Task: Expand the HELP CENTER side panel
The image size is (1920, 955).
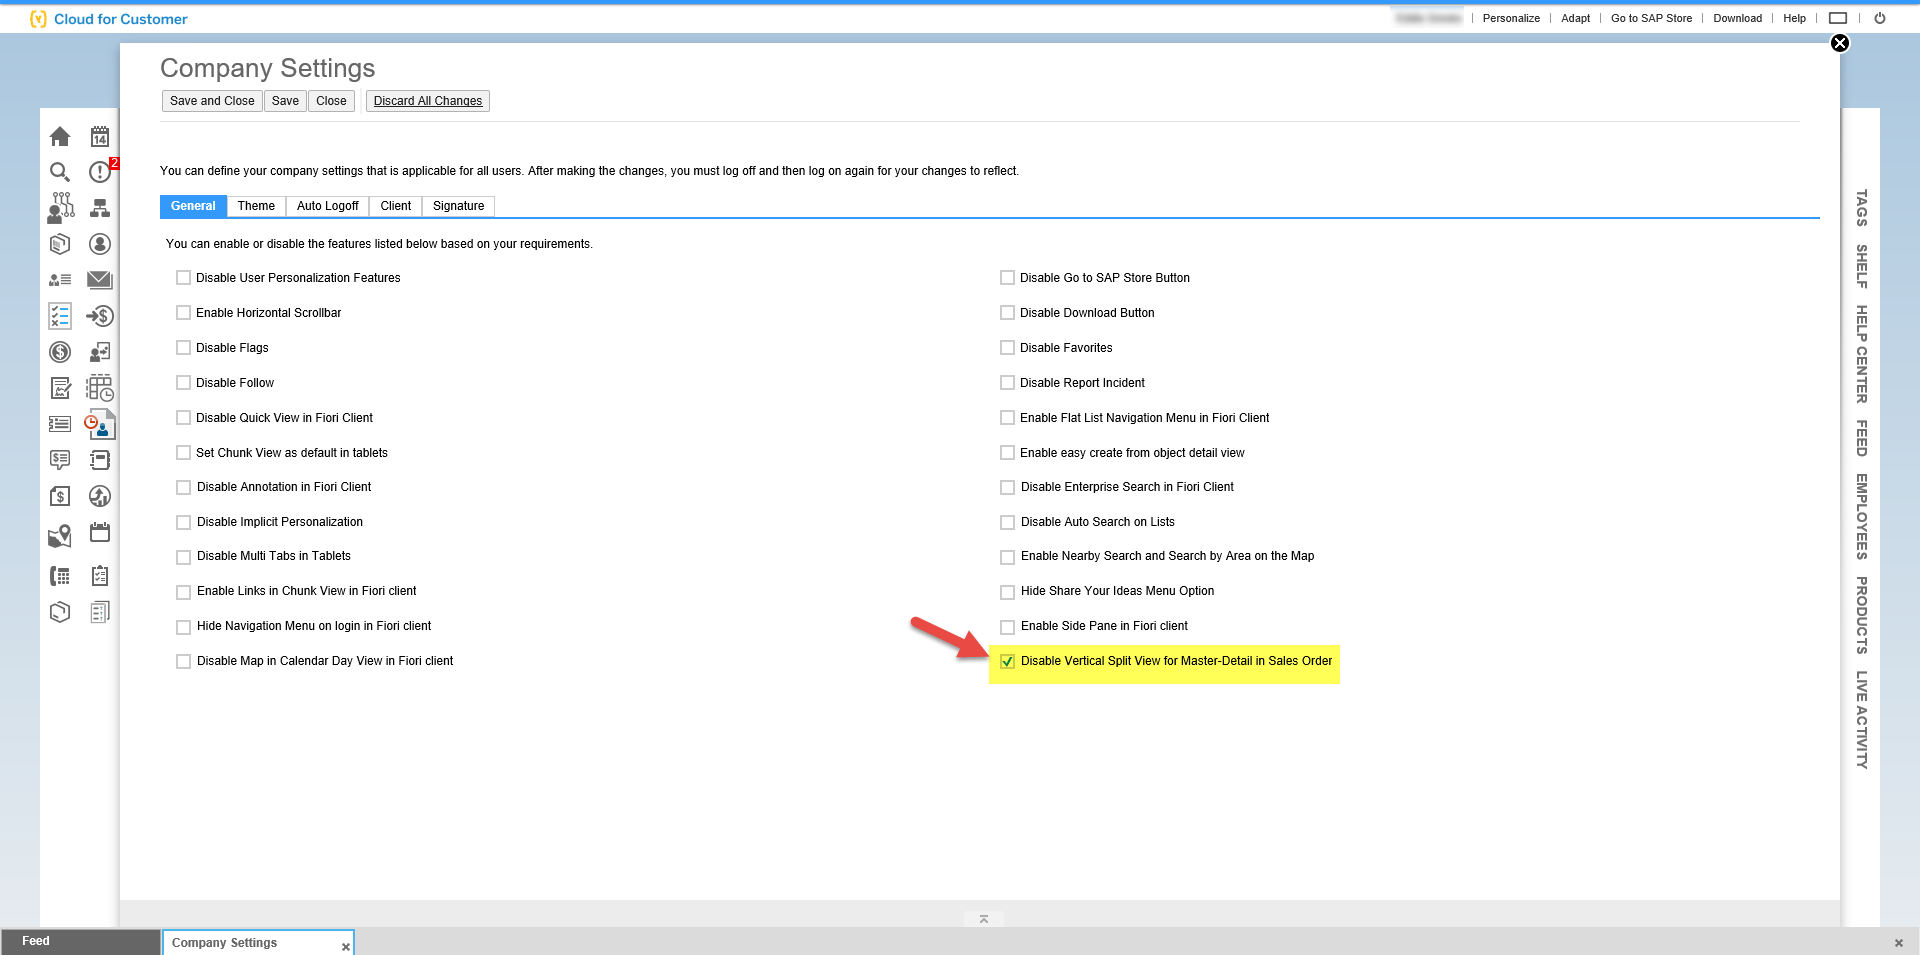Action: click(1861, 354)
